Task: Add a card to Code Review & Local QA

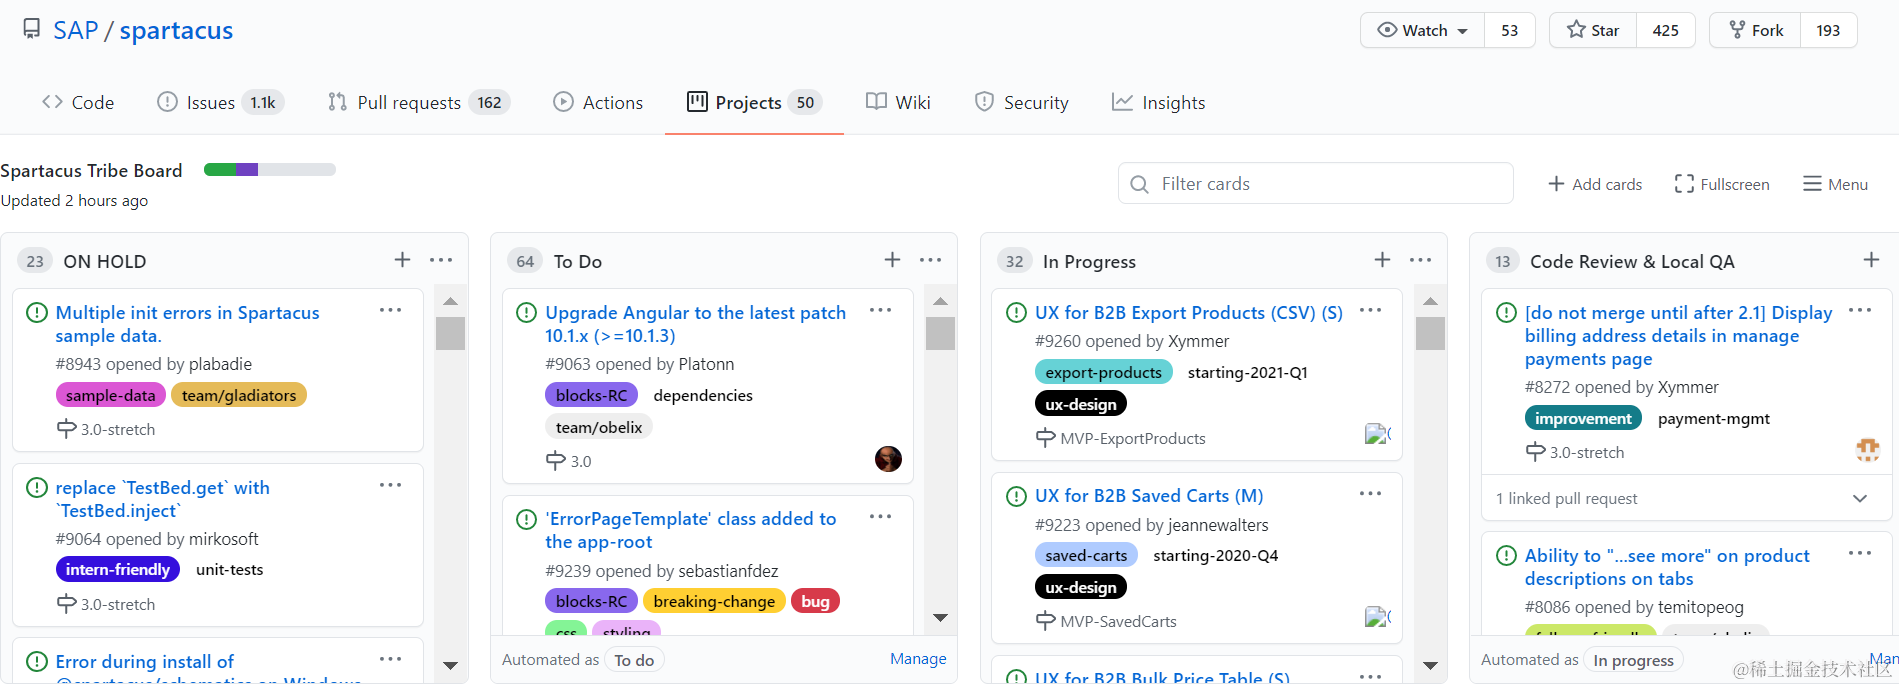Action: click(x=1871, y=260)
